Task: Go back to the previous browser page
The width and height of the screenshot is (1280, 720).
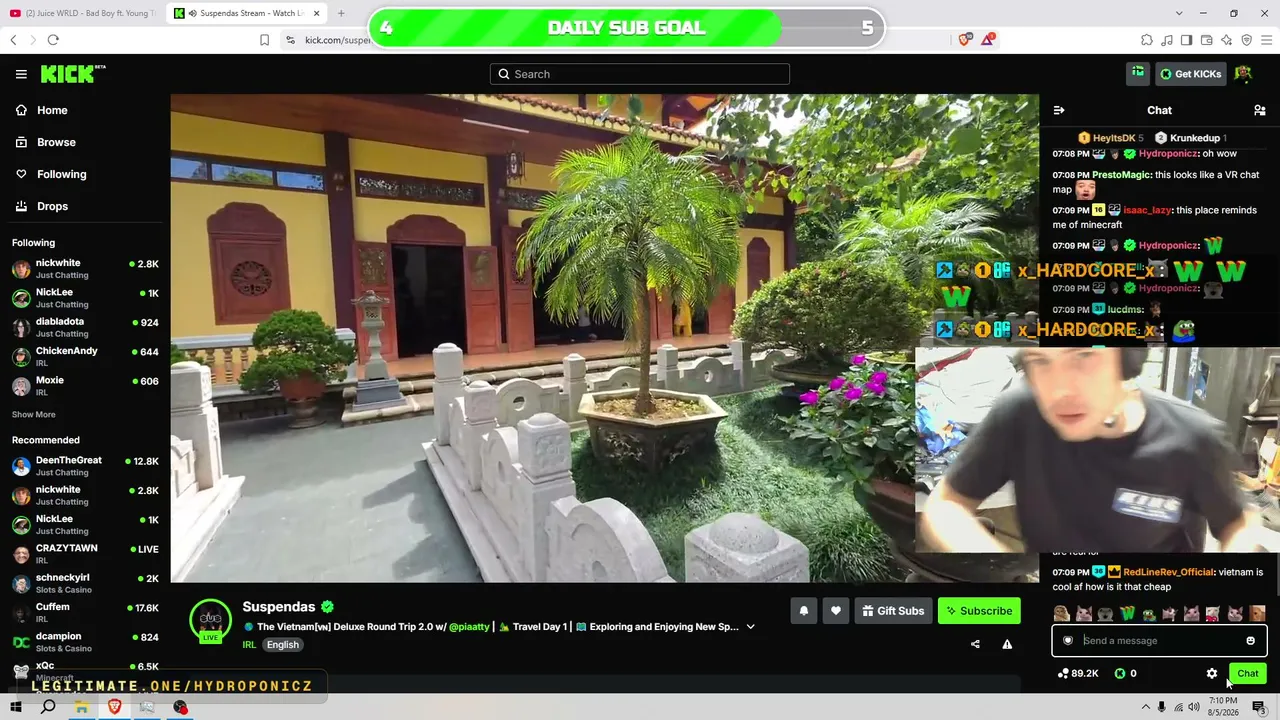Action: pos(13,40)
